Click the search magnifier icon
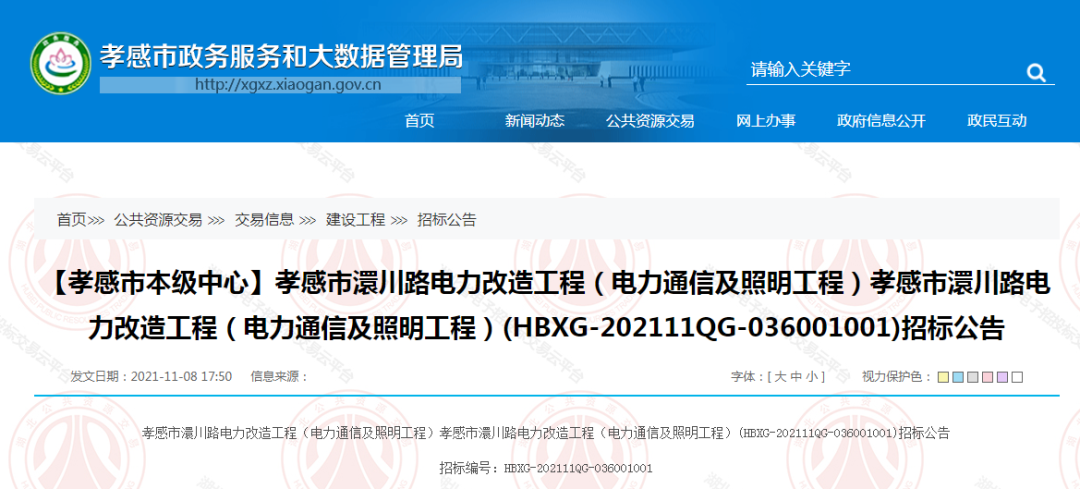1080x489 pixels. pos(1036,72)
